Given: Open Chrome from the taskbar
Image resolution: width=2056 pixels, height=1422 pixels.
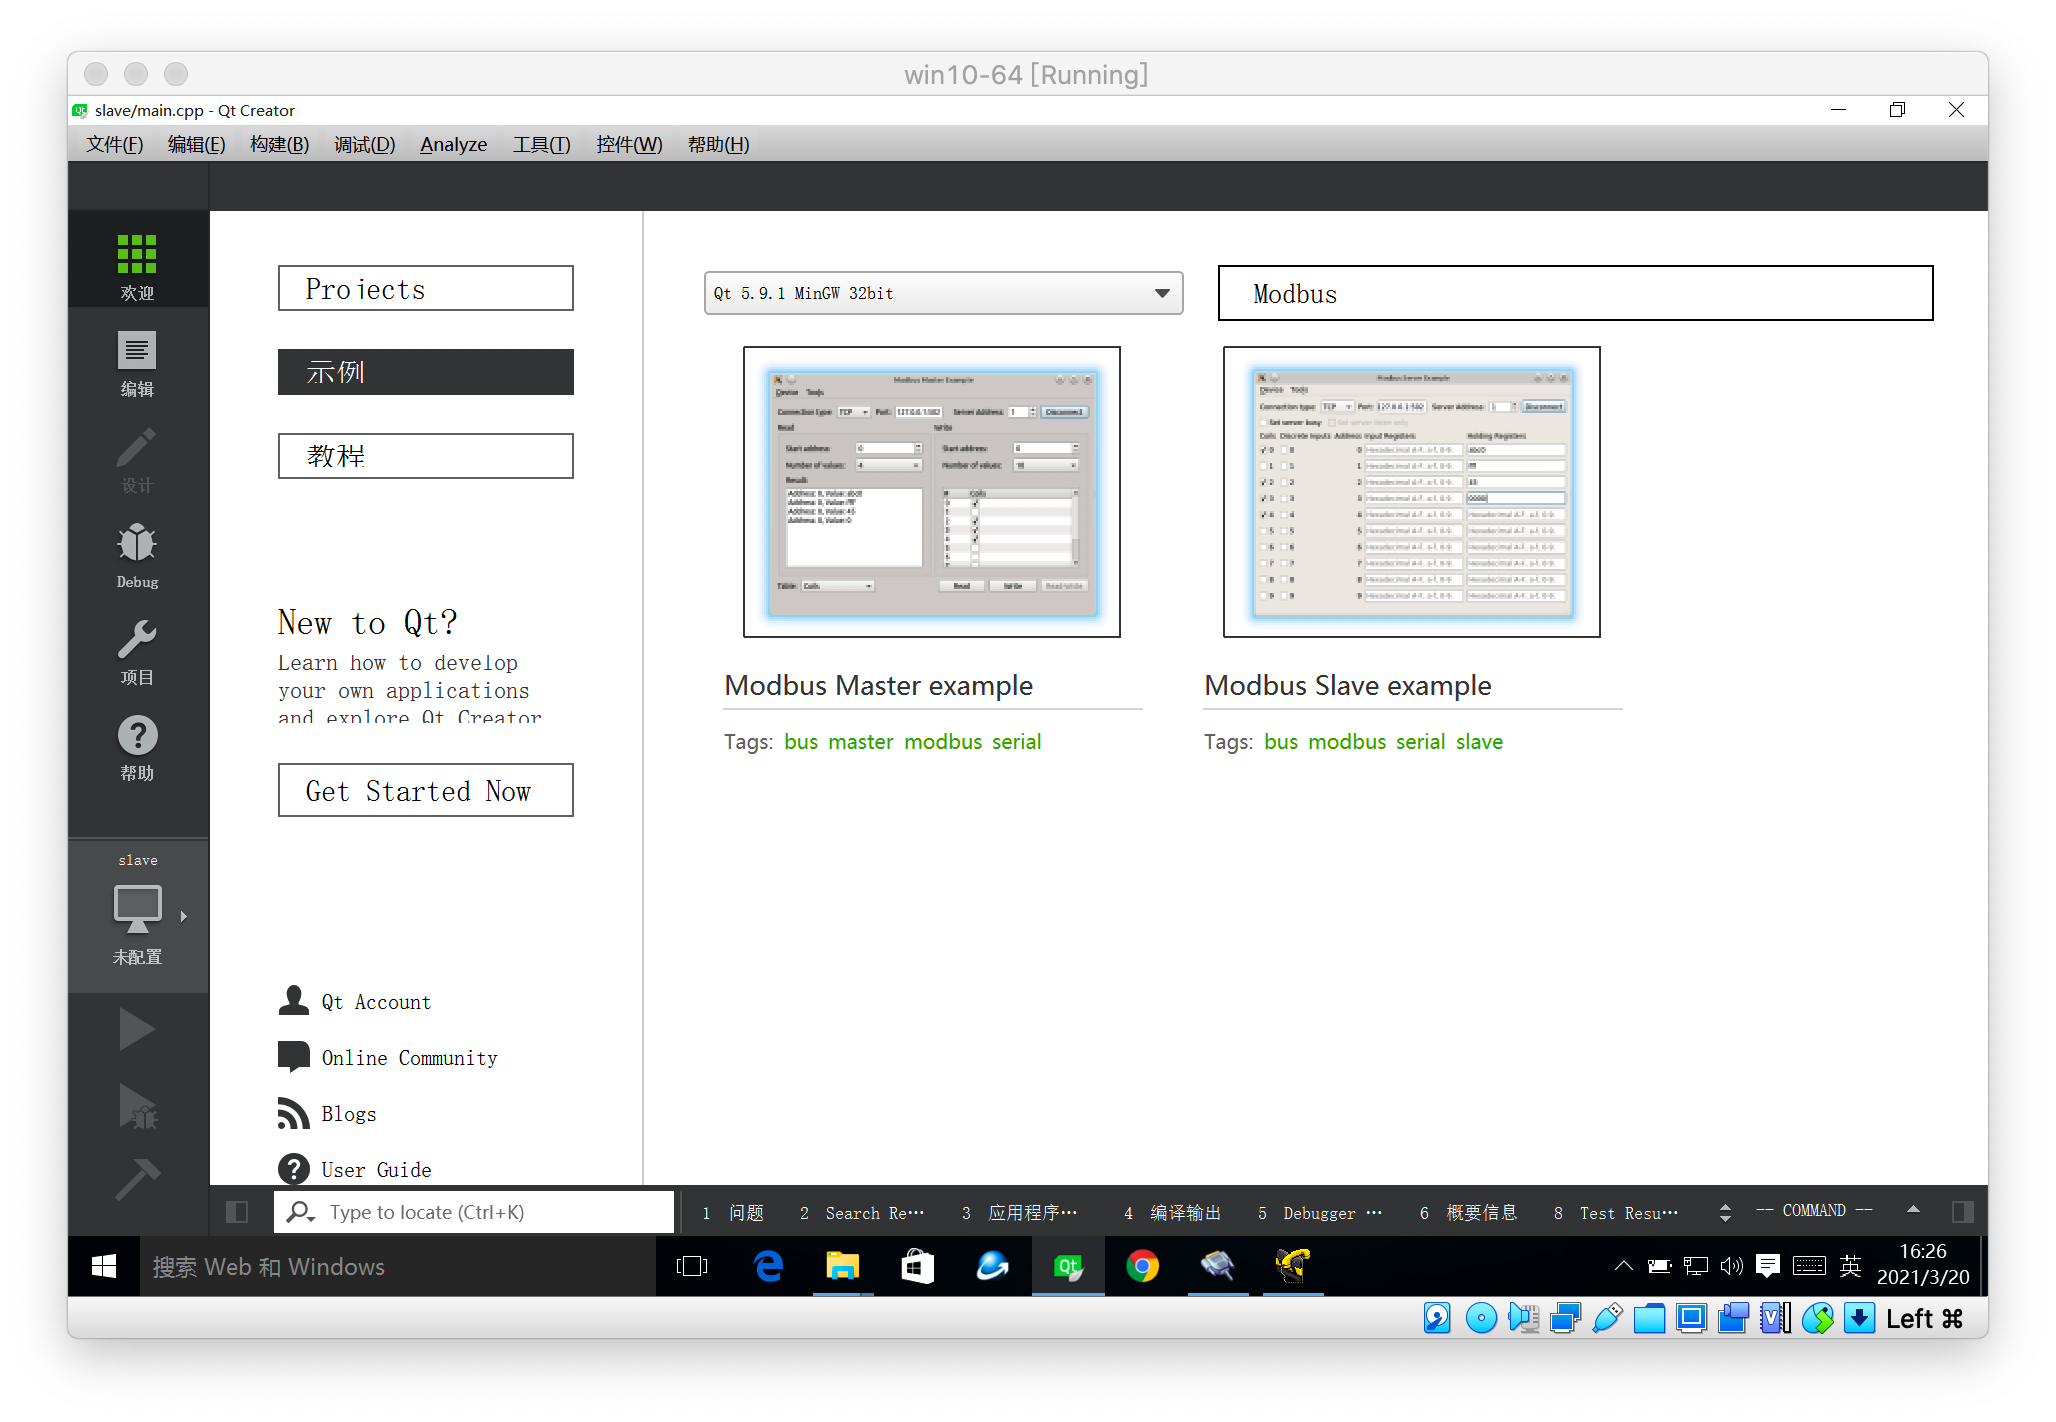Looking at the screenshot, I should click(1143, 1267).
